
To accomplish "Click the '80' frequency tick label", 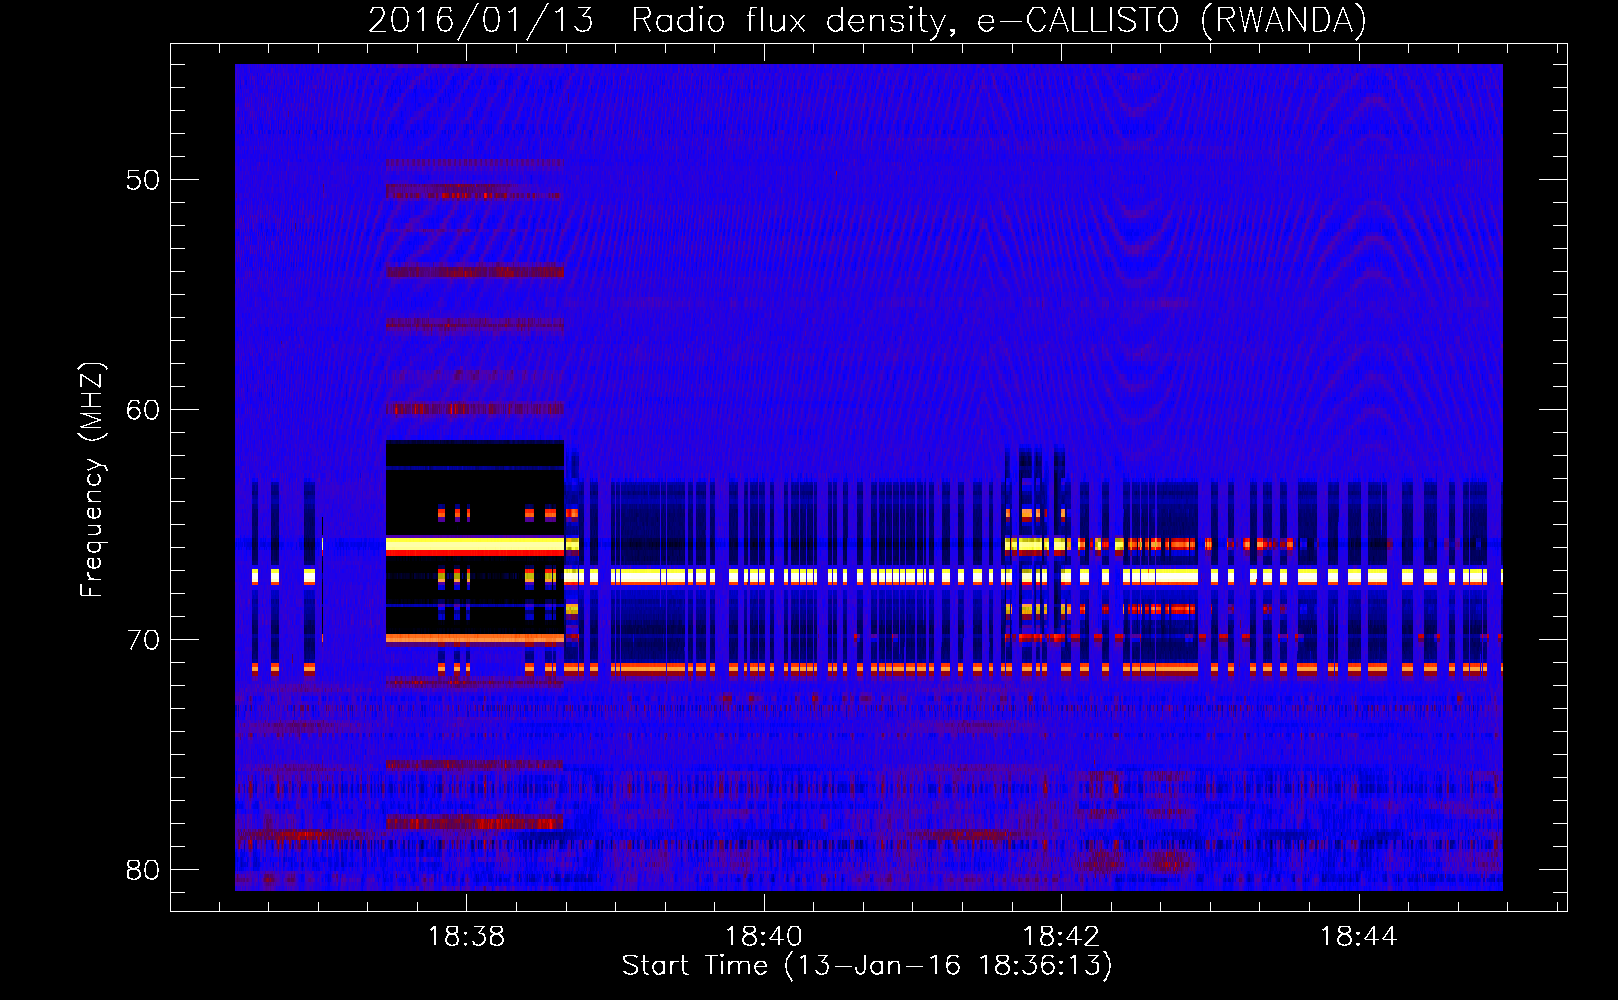I will click(143, 870).
